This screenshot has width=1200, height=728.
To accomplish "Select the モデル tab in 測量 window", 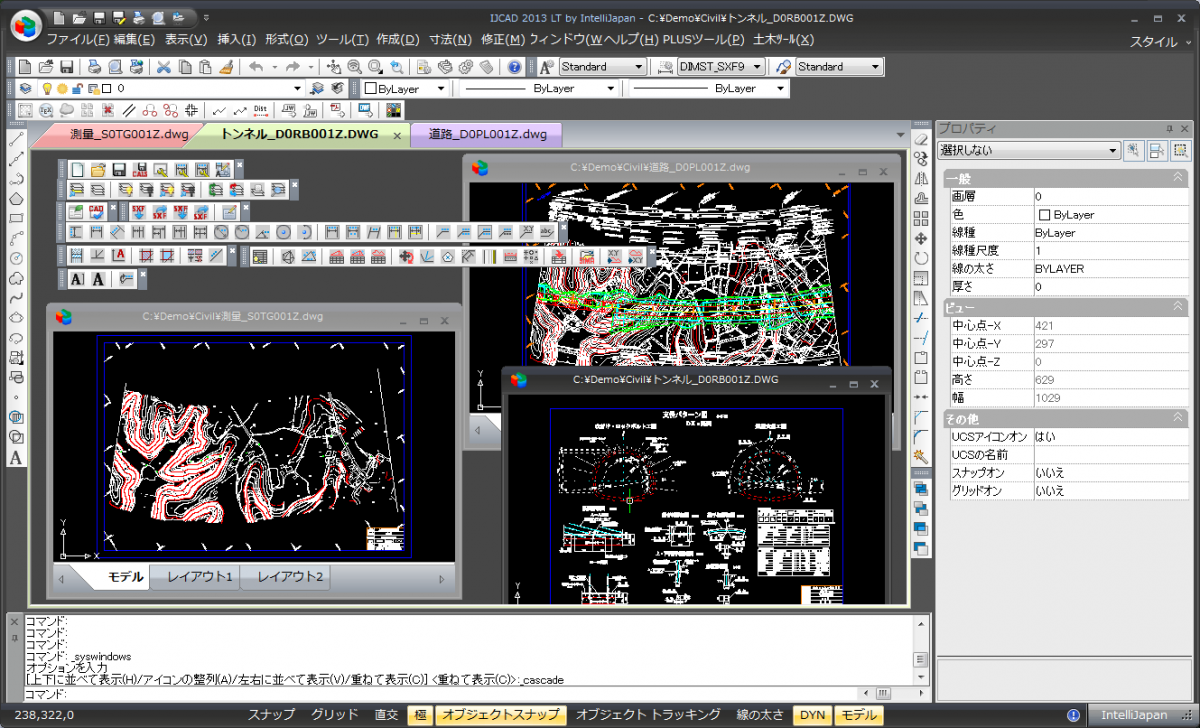I will click(126, 577).
